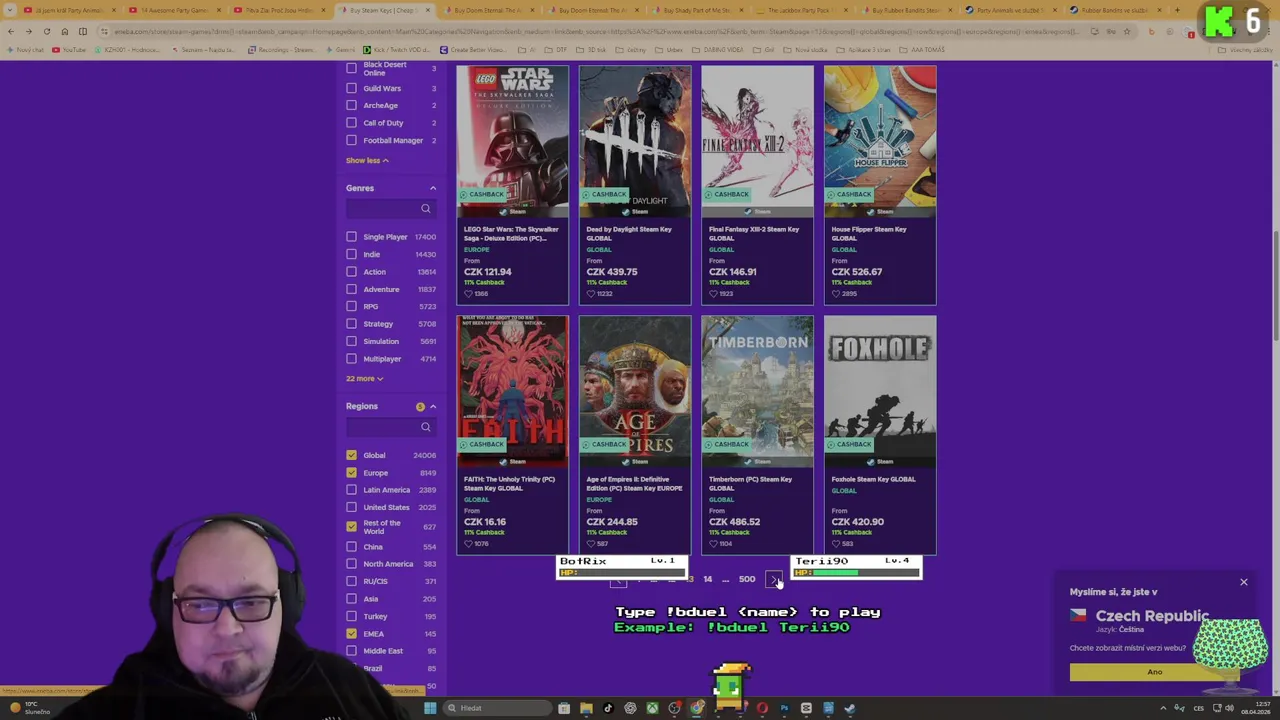Add LEGO Star Wars to wishlist heart
Viewport: 1280px width, 720px height.
tap(468, 294)
